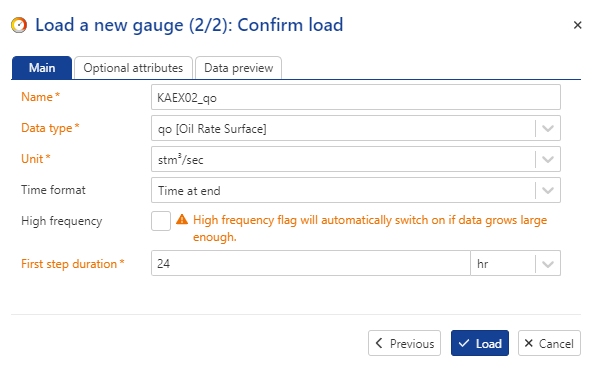This screenshot has width=593, height=368.
Task: Select the qo [Oil Rate Surface] combo box
Action: click(x=356, y=129)
